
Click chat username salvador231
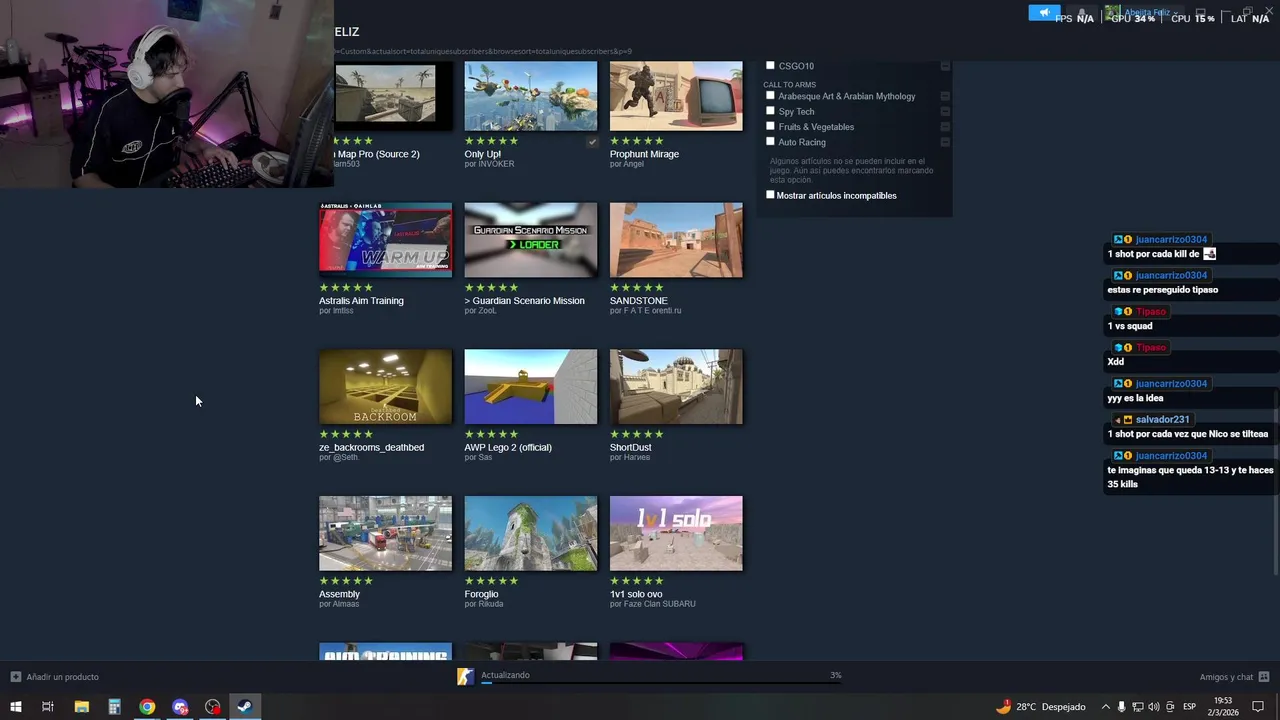(1162, 420)
